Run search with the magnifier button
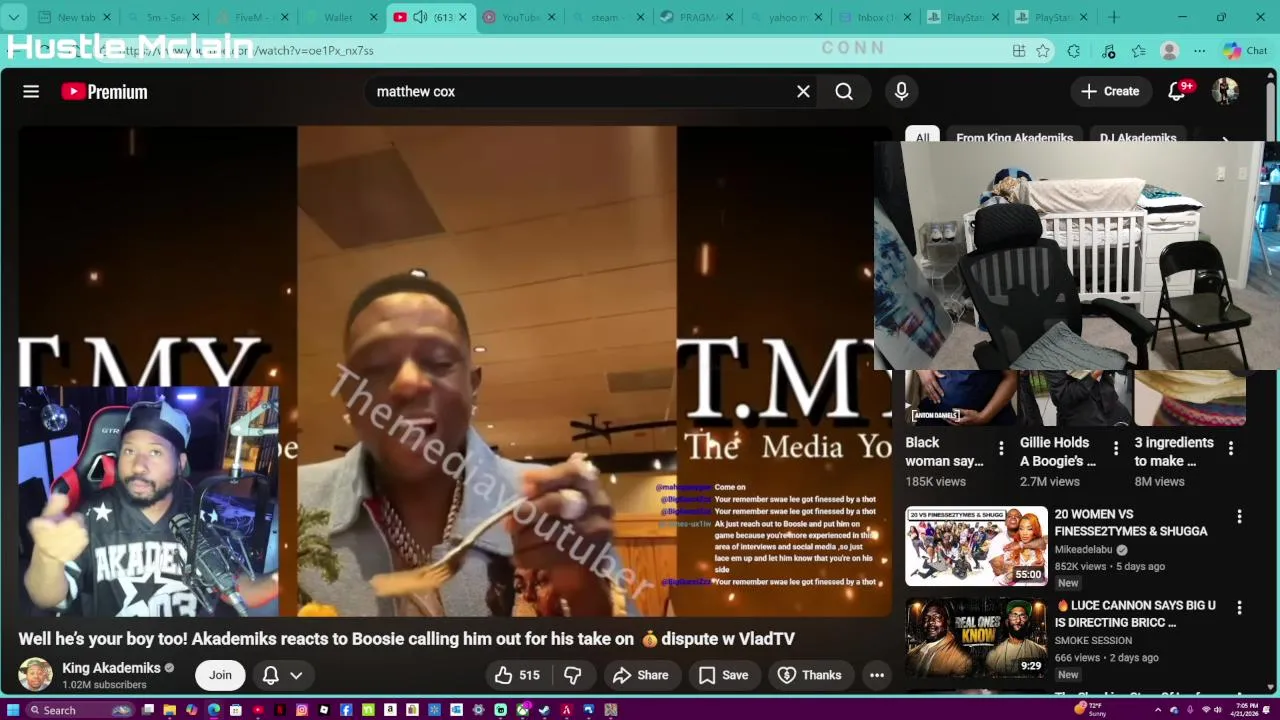 coord(844,91)
